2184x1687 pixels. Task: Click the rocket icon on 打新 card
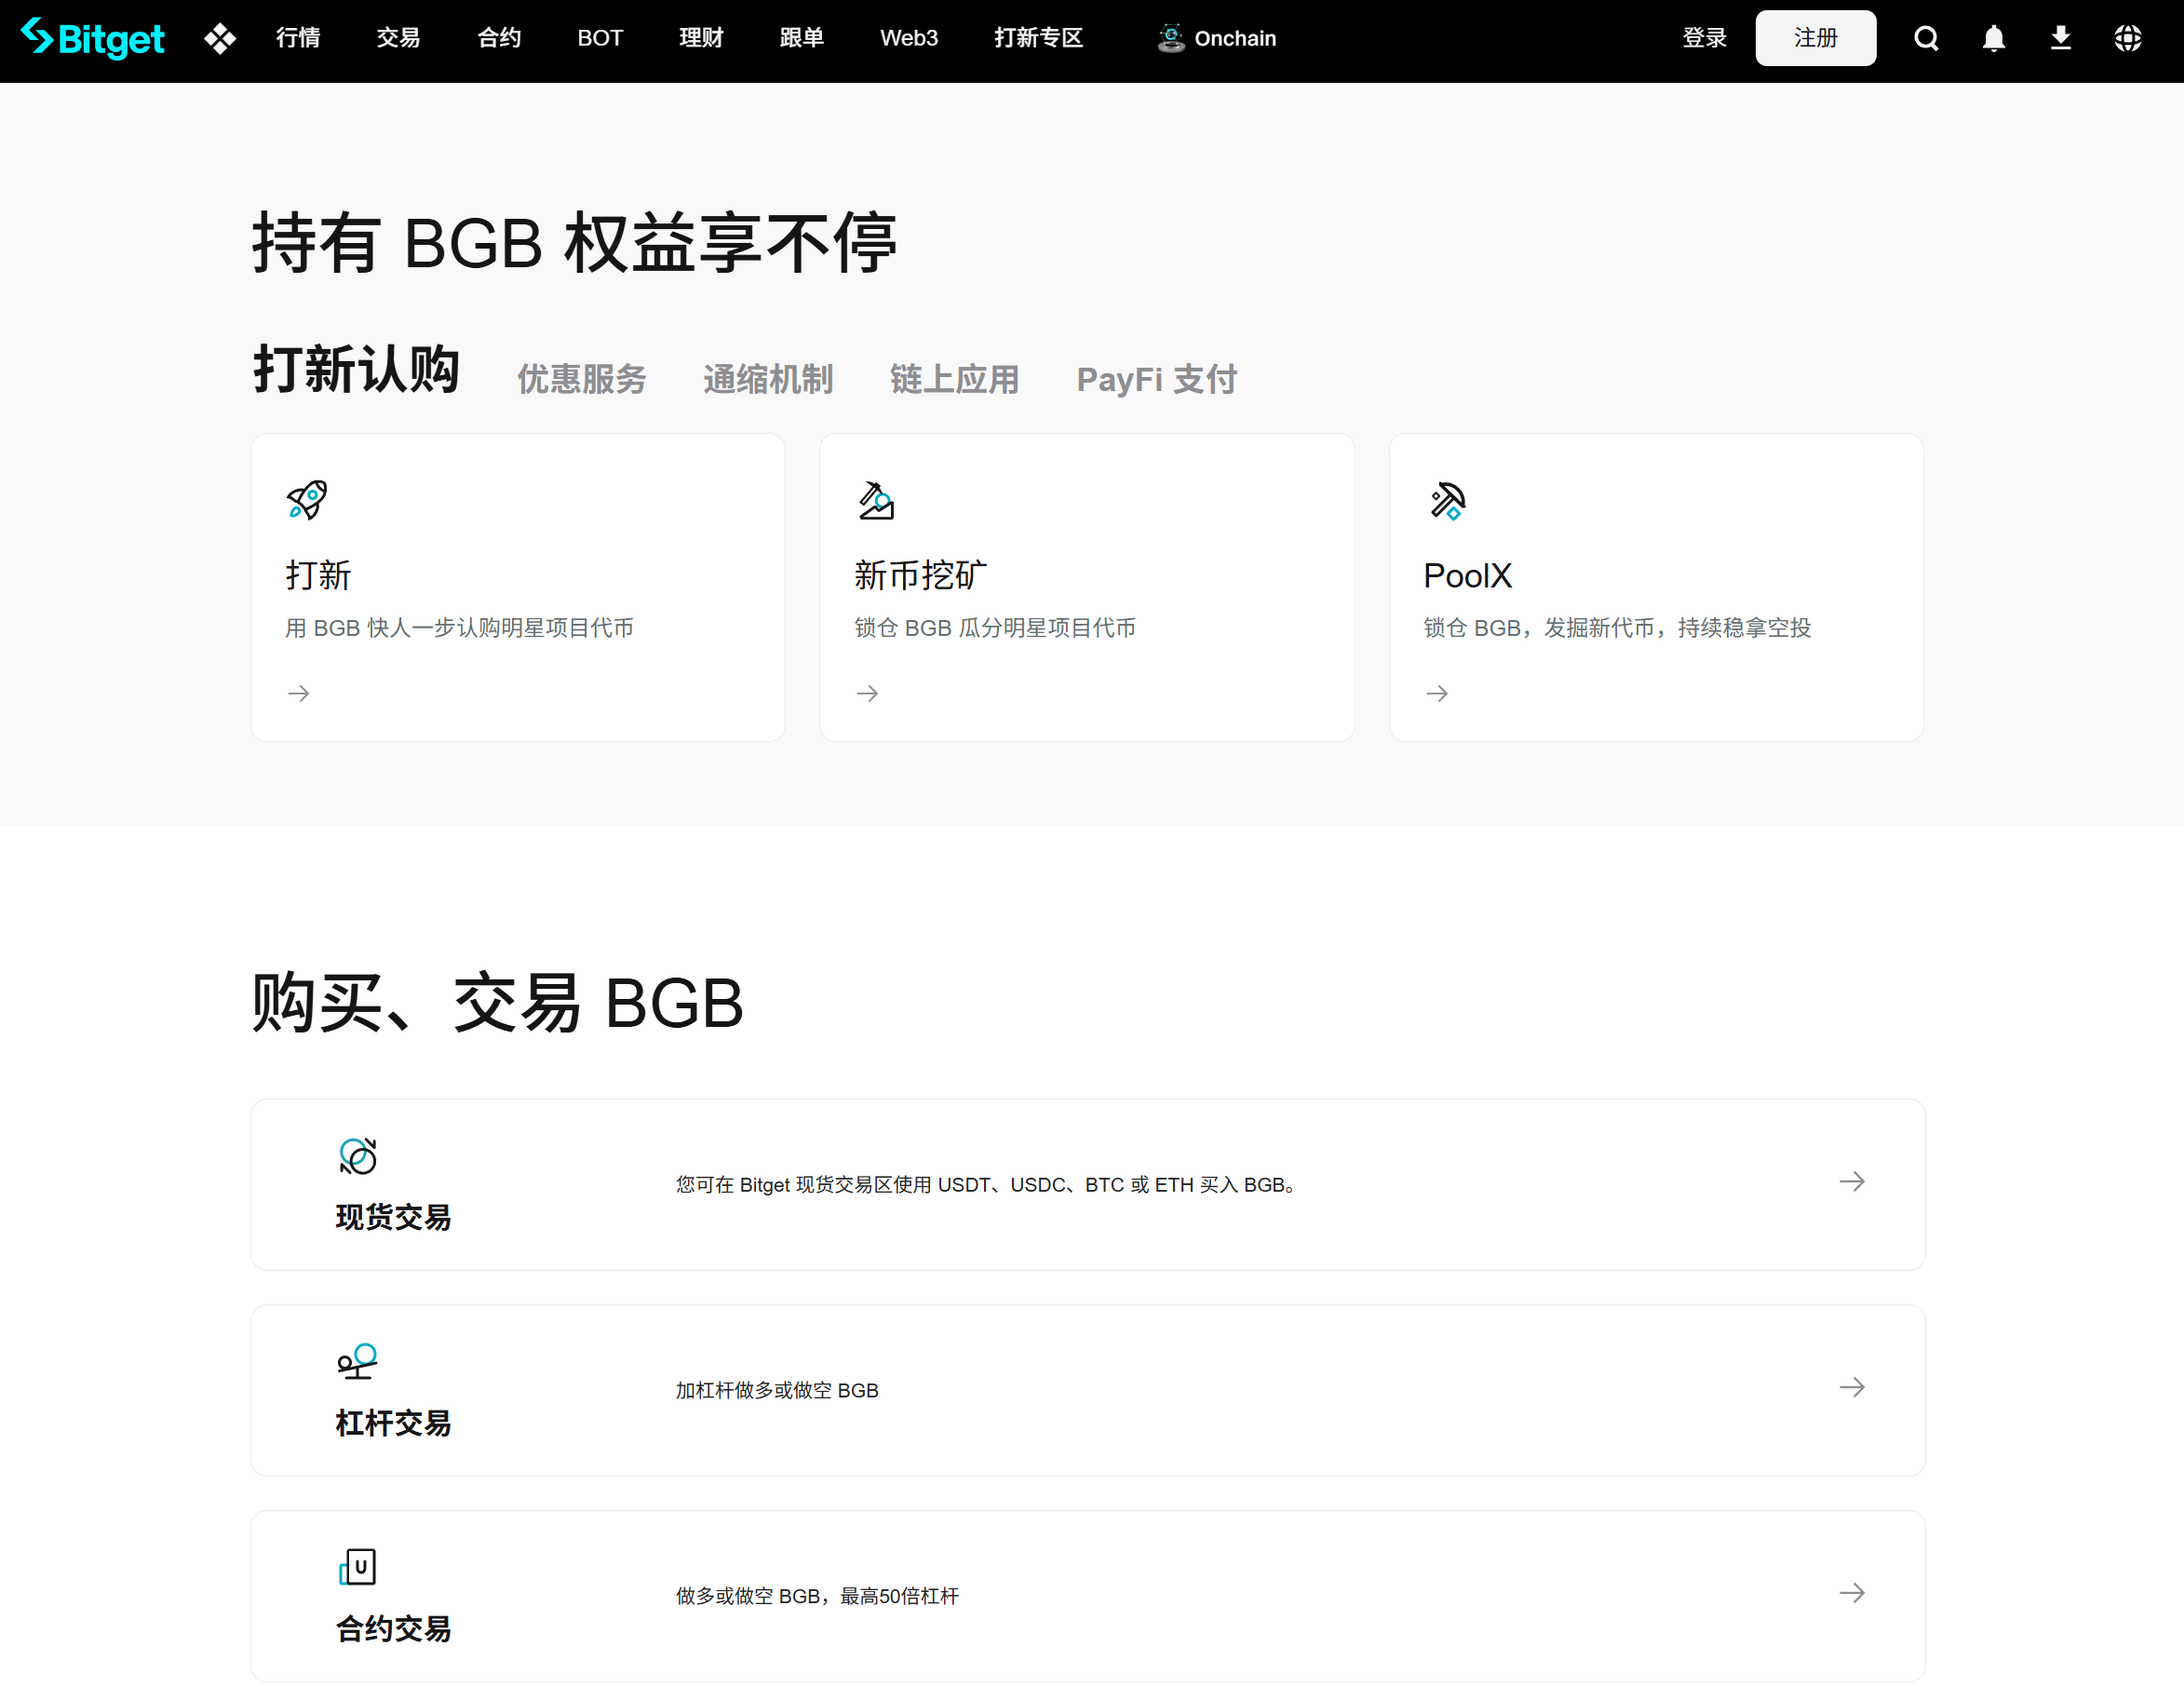307,500
